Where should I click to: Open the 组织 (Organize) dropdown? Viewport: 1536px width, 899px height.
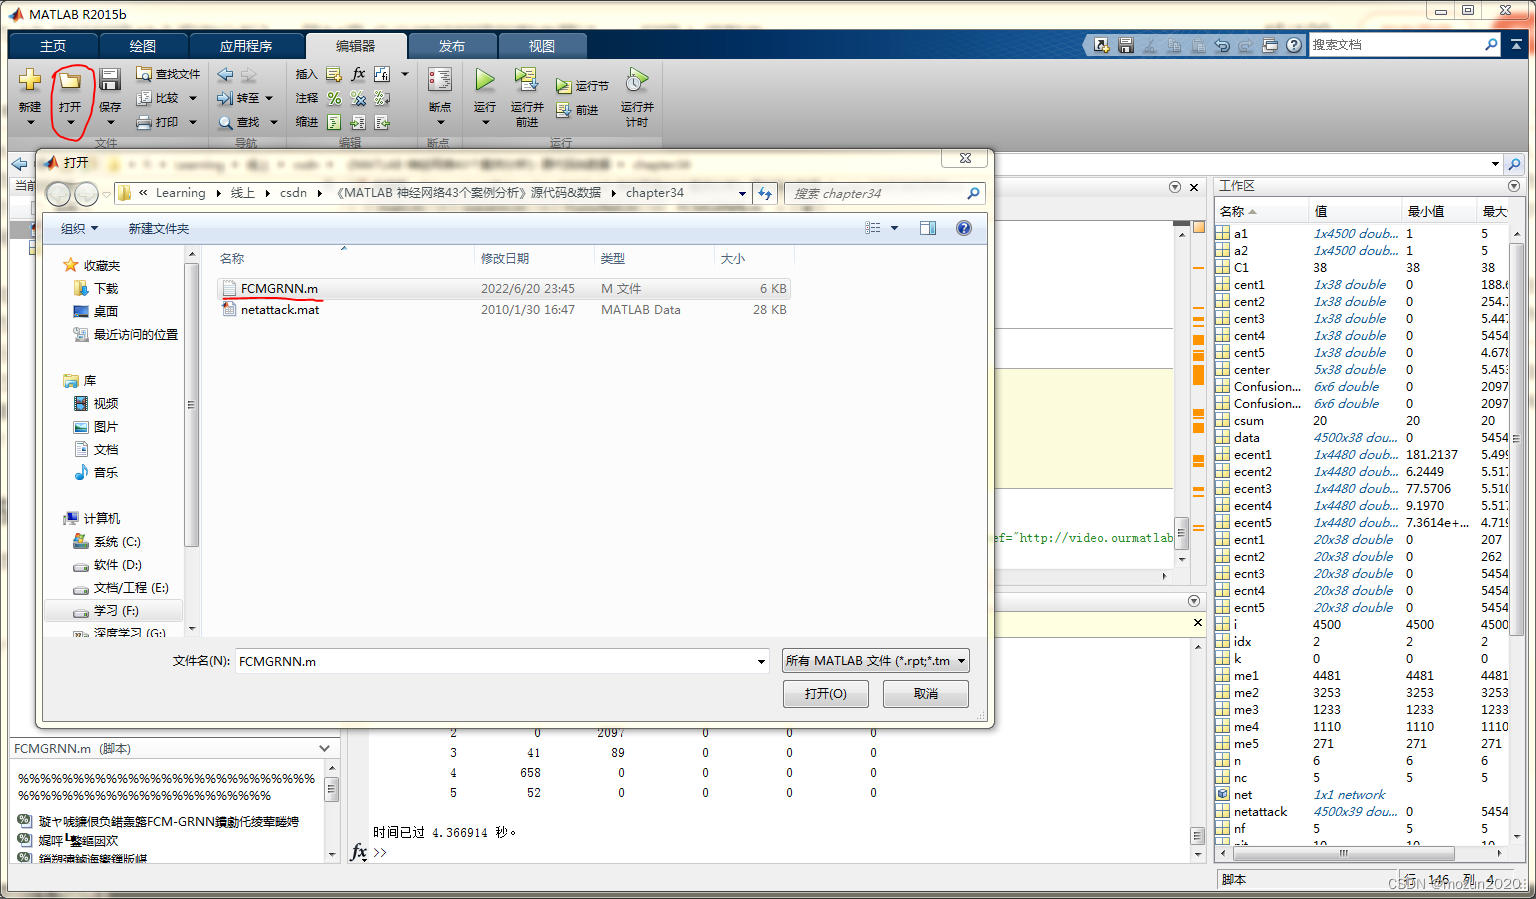pos(80,228)
